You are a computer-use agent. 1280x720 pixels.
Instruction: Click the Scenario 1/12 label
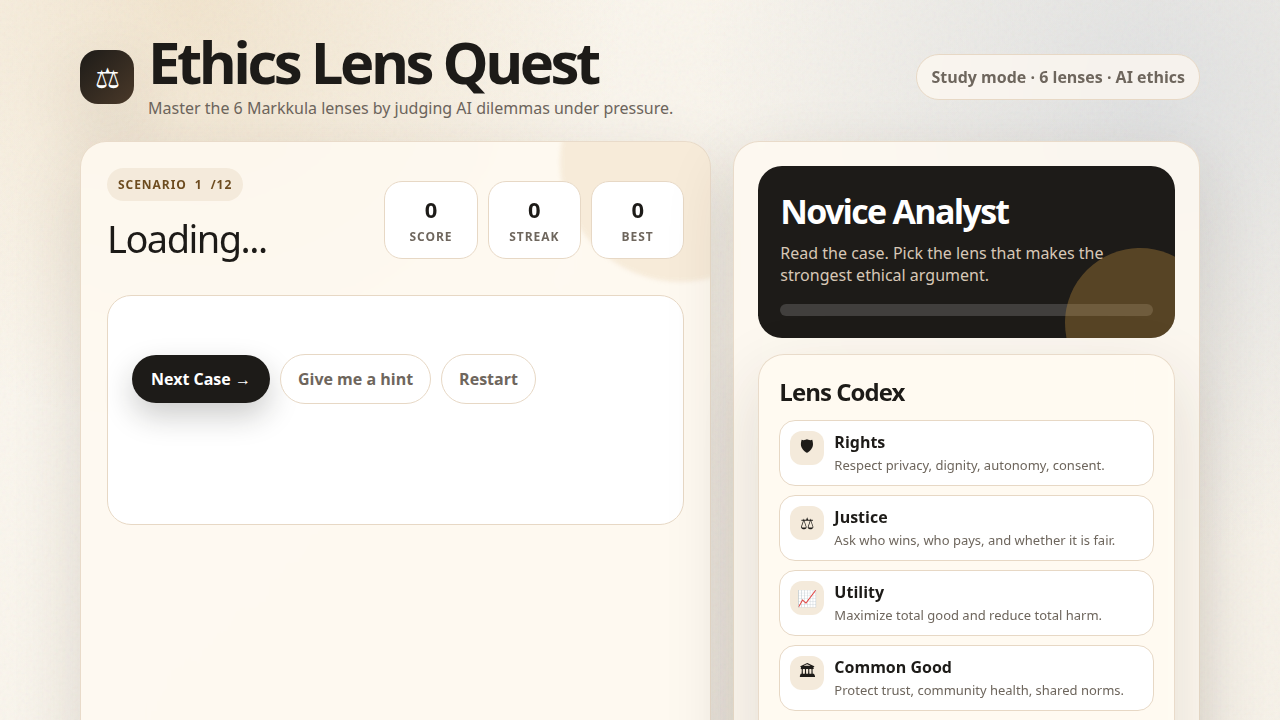click(x=175, y=184)
